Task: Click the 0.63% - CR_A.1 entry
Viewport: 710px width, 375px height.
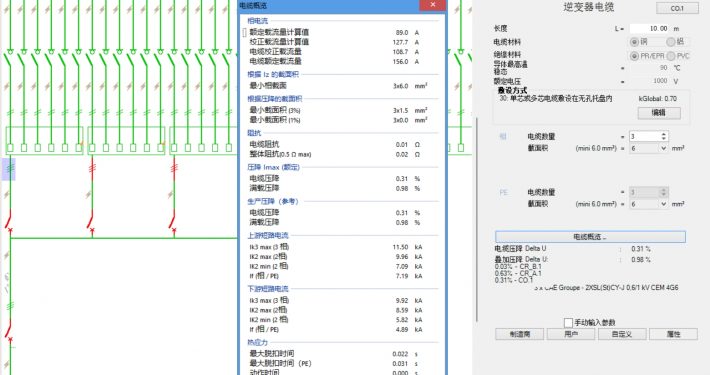Action: pyautogui.click(x=518, y=274)
